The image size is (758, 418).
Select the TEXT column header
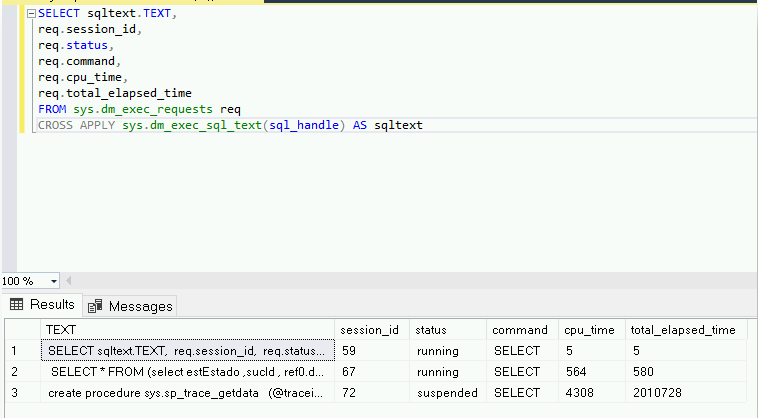tap(188, 330)
